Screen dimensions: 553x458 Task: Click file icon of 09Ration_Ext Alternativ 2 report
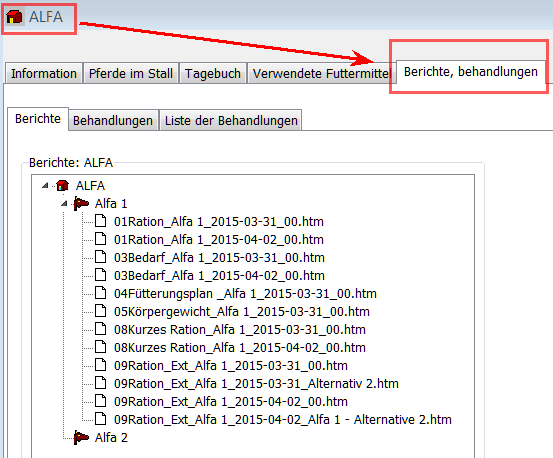(x=101, y=383)
